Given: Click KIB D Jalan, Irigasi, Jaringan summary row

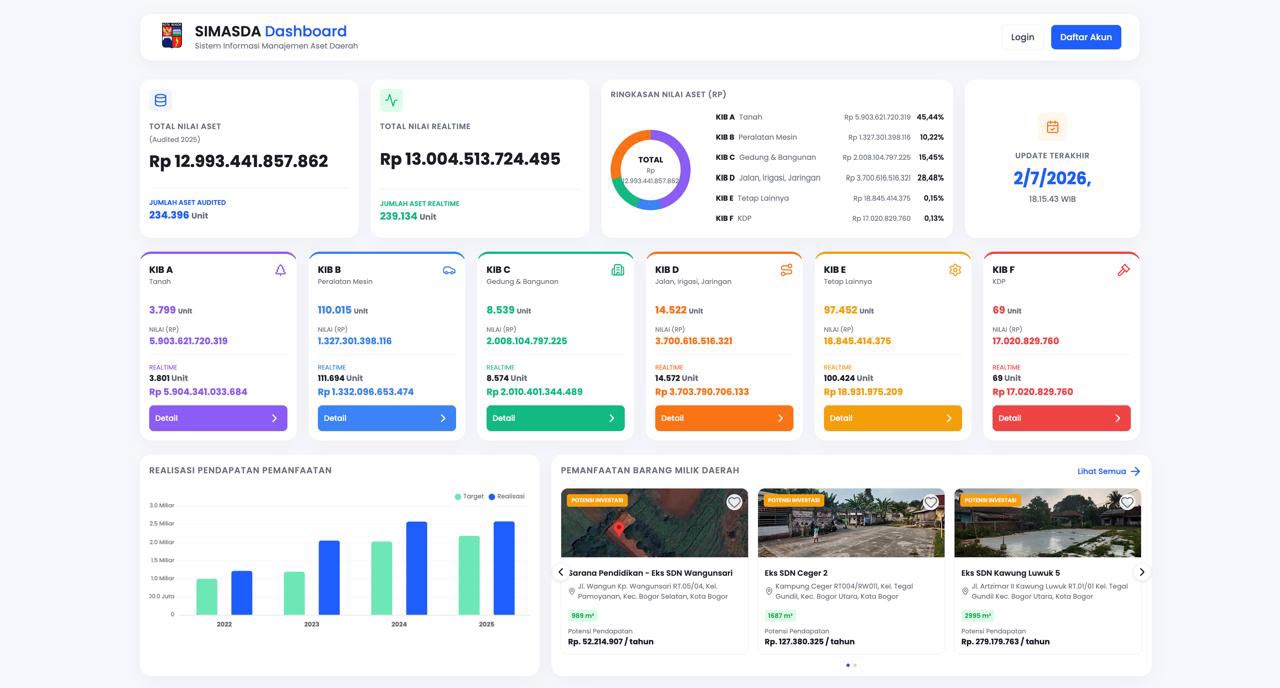Looking at the screenshot, I should tap(829, 178).
